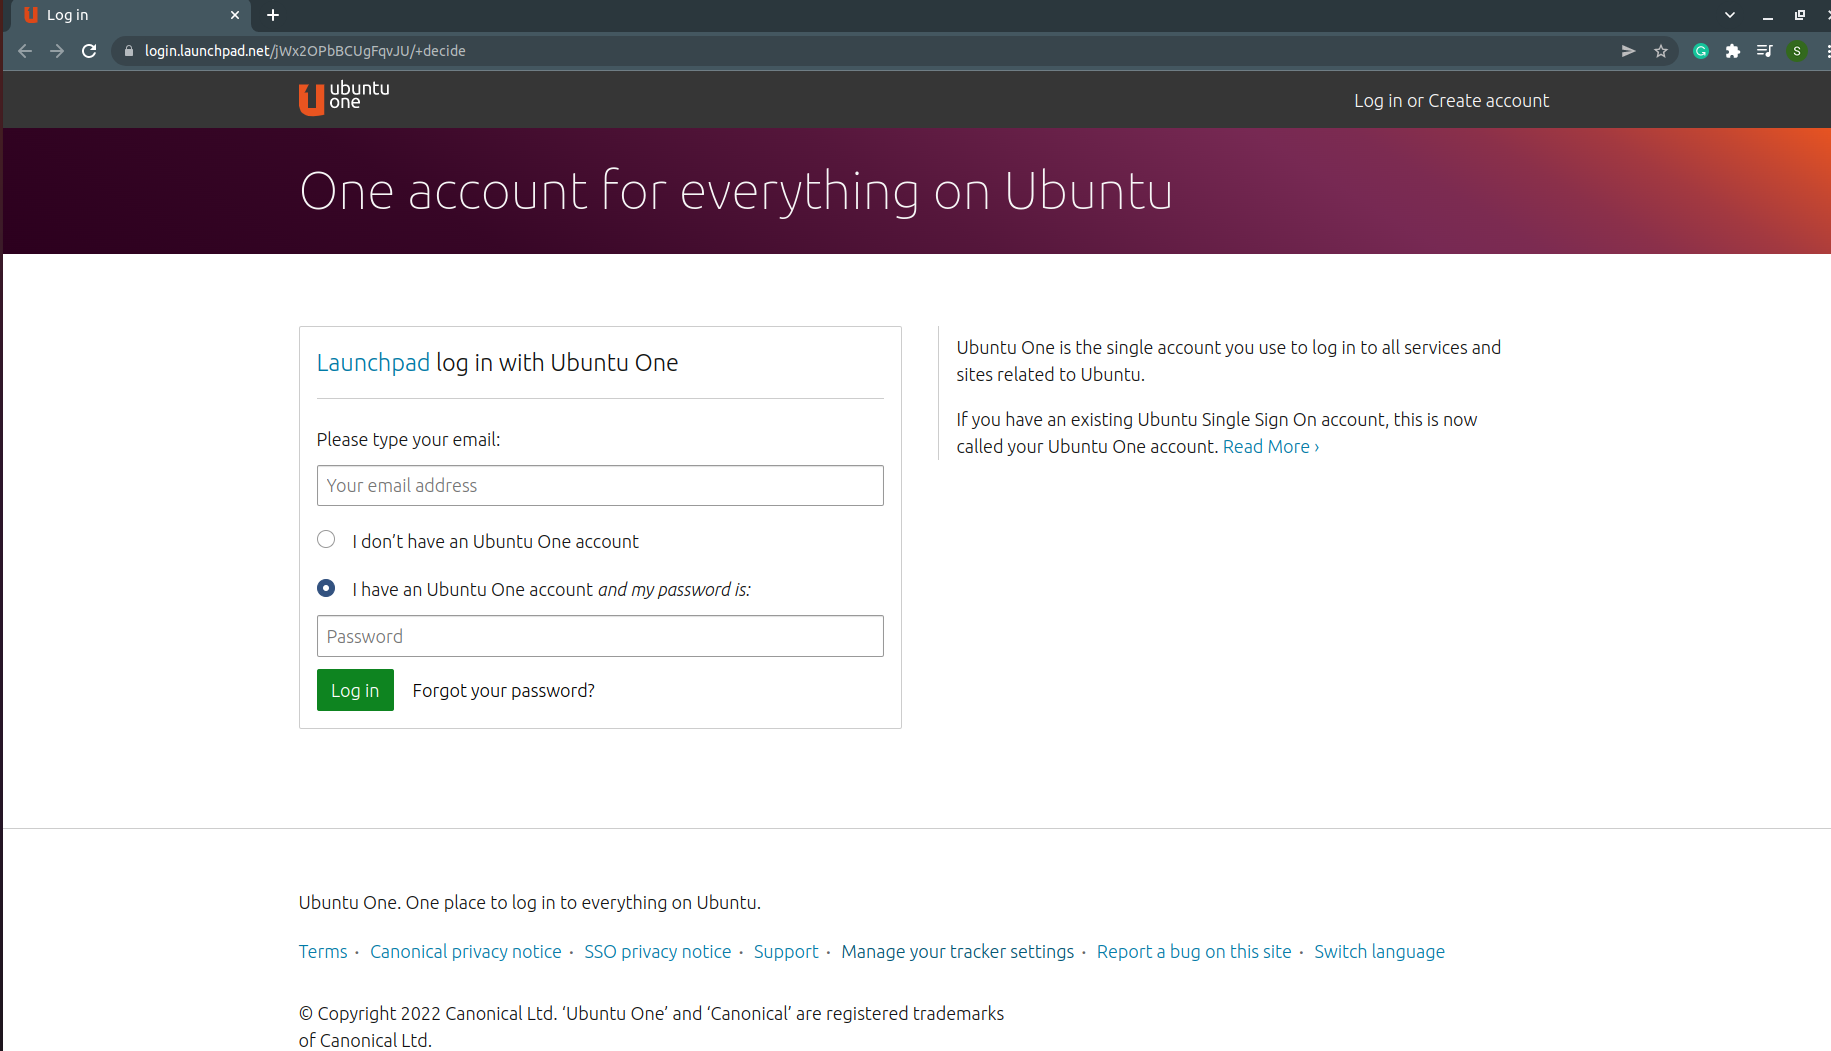The width and height of the screenshot is (1831, 1051).
Task: Reload the current page
Action: tap(89, 51)
